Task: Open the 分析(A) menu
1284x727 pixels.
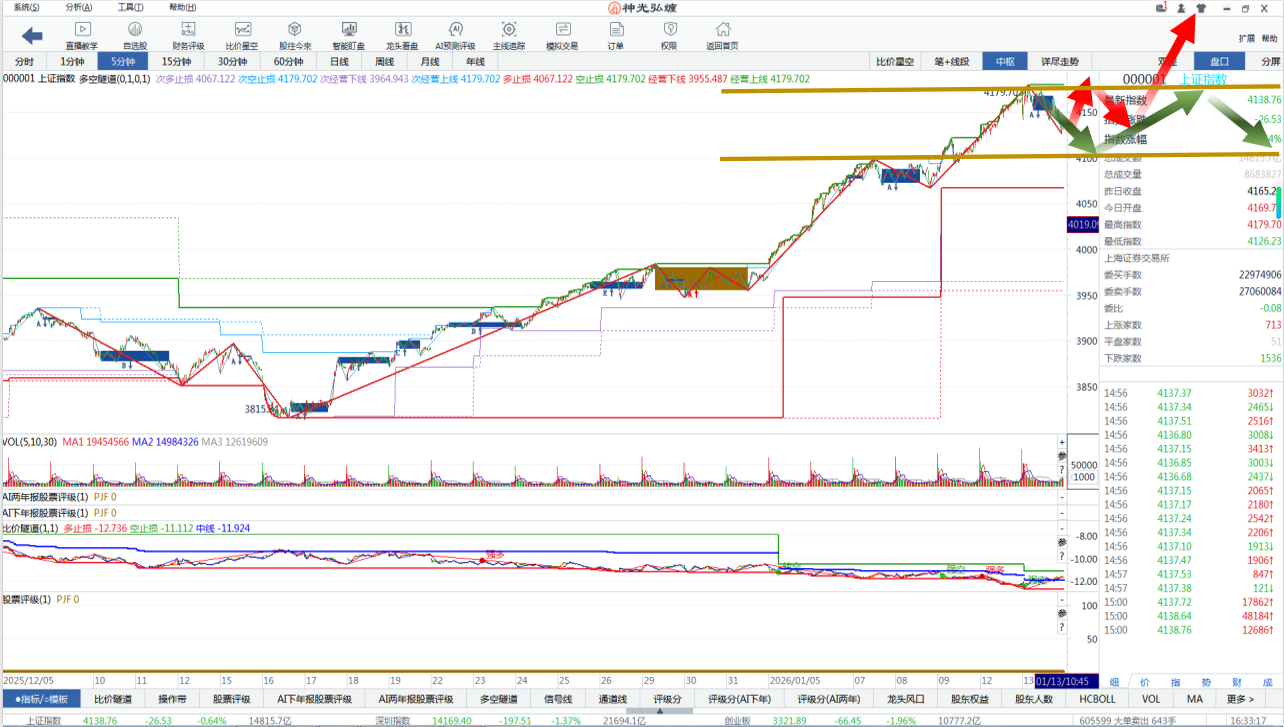Action: pyautogui.click(x=80, y=7)
